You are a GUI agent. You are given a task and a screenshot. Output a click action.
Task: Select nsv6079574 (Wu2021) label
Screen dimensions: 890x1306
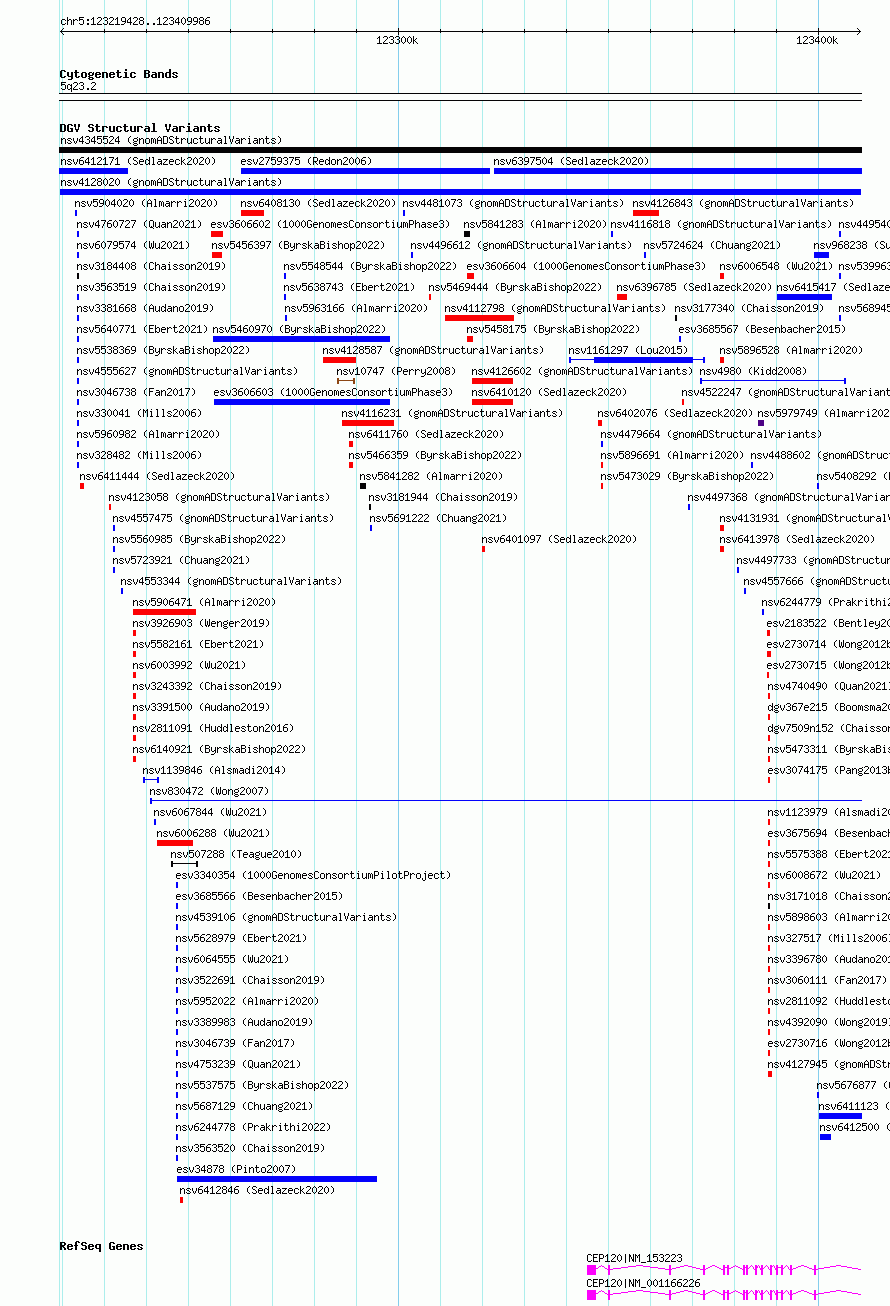click(133, 245)
